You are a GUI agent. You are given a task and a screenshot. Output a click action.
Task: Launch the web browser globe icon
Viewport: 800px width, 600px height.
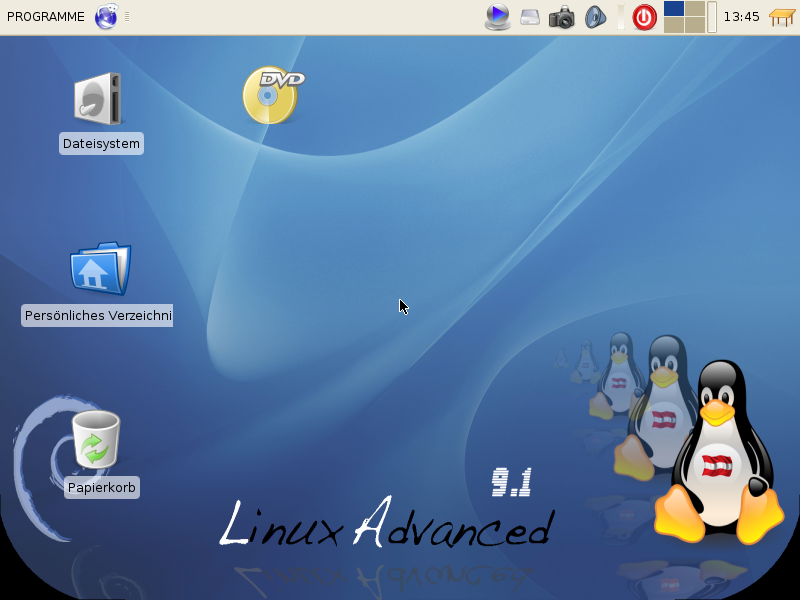tap(106, 17)
